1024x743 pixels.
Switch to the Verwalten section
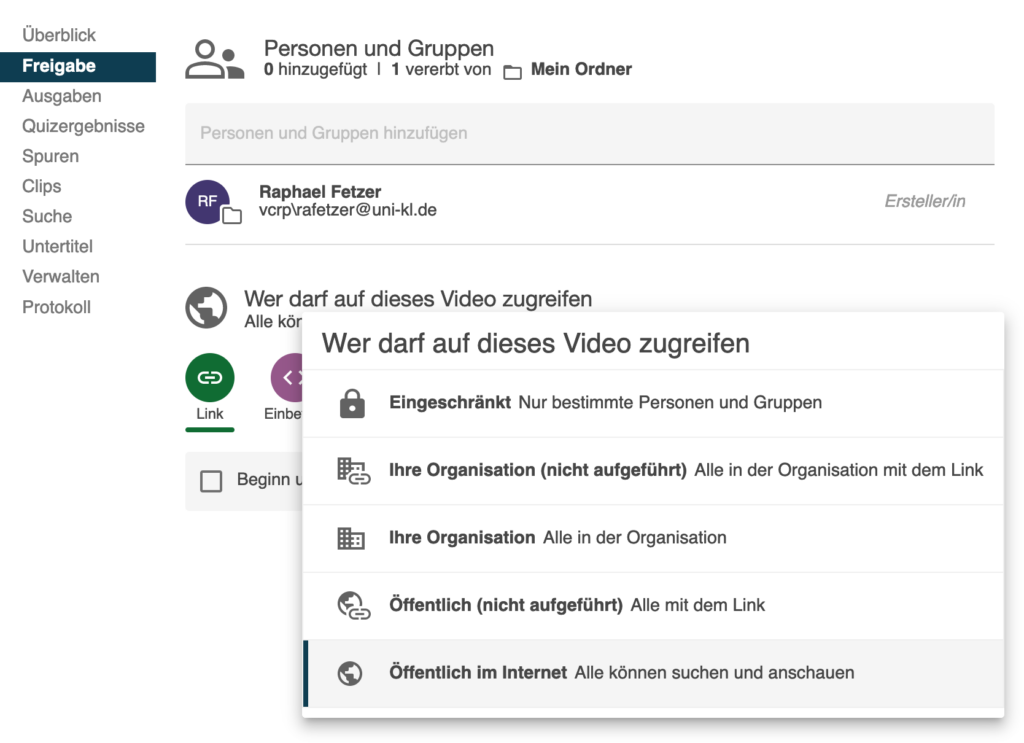coord(61,276)
